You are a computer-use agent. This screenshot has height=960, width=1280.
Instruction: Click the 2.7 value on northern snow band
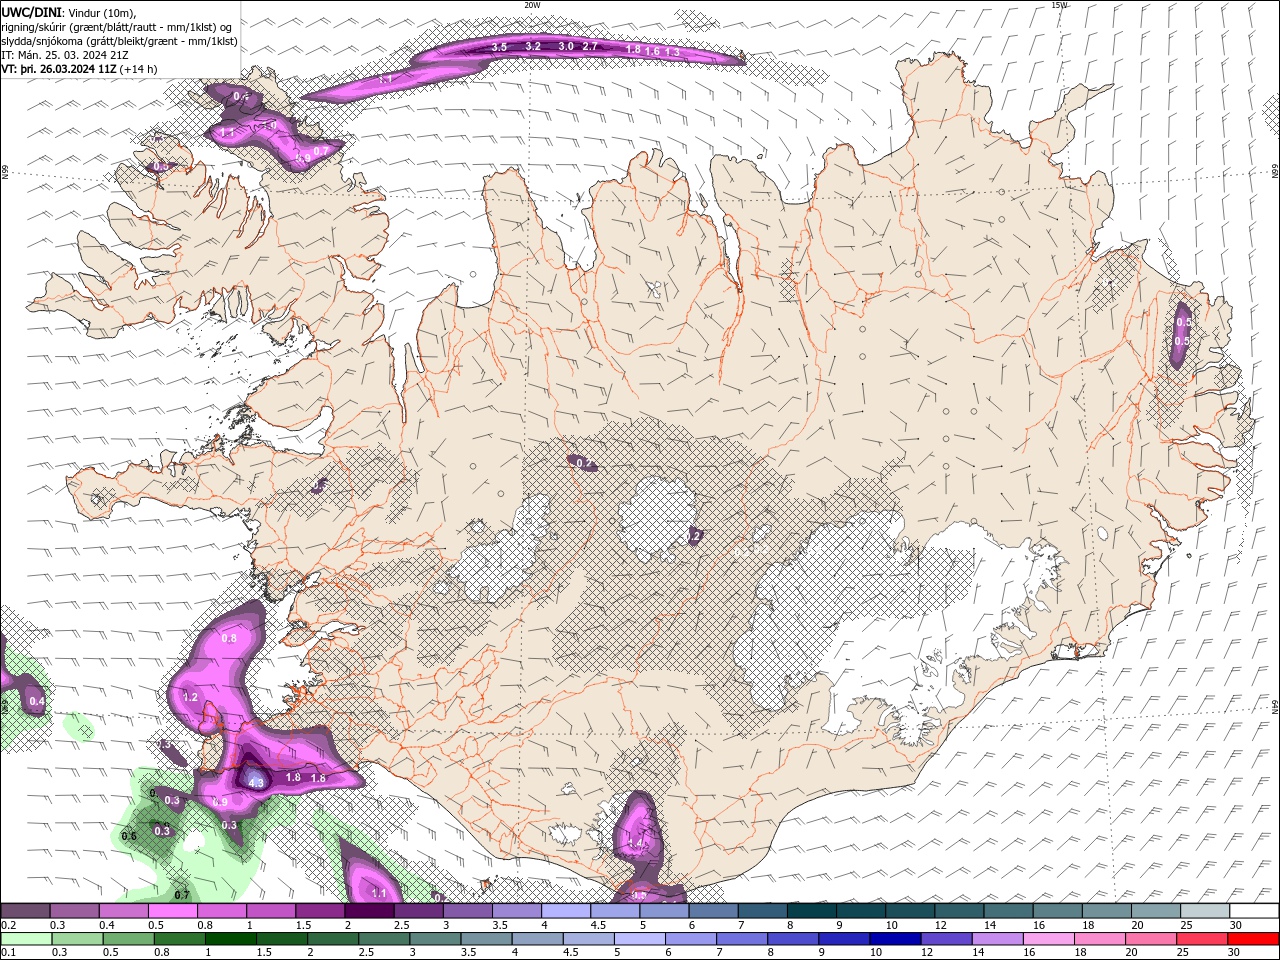pyautogui.click(x=590, y=46)
